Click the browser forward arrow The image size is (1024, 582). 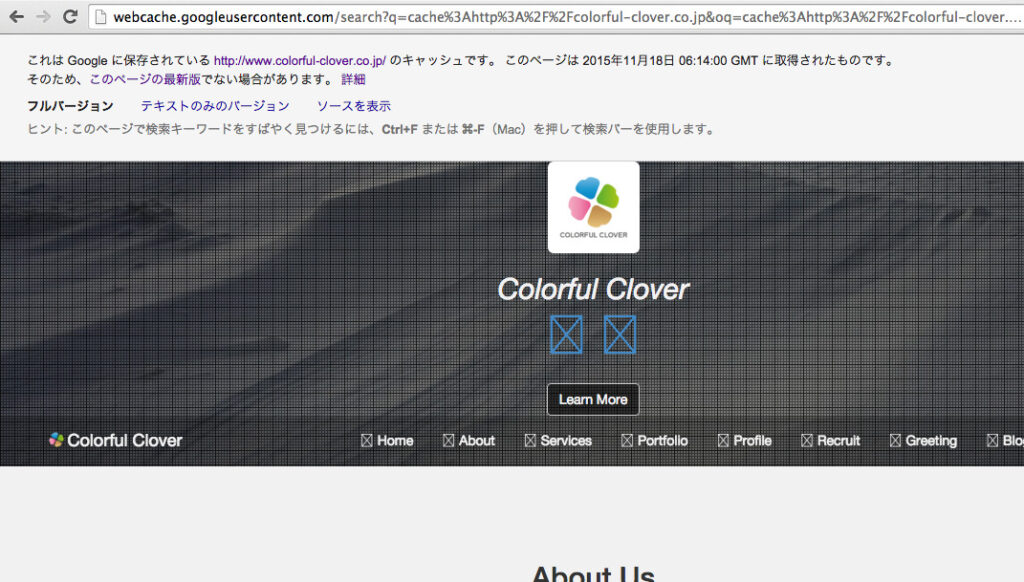tap(43, 16)
